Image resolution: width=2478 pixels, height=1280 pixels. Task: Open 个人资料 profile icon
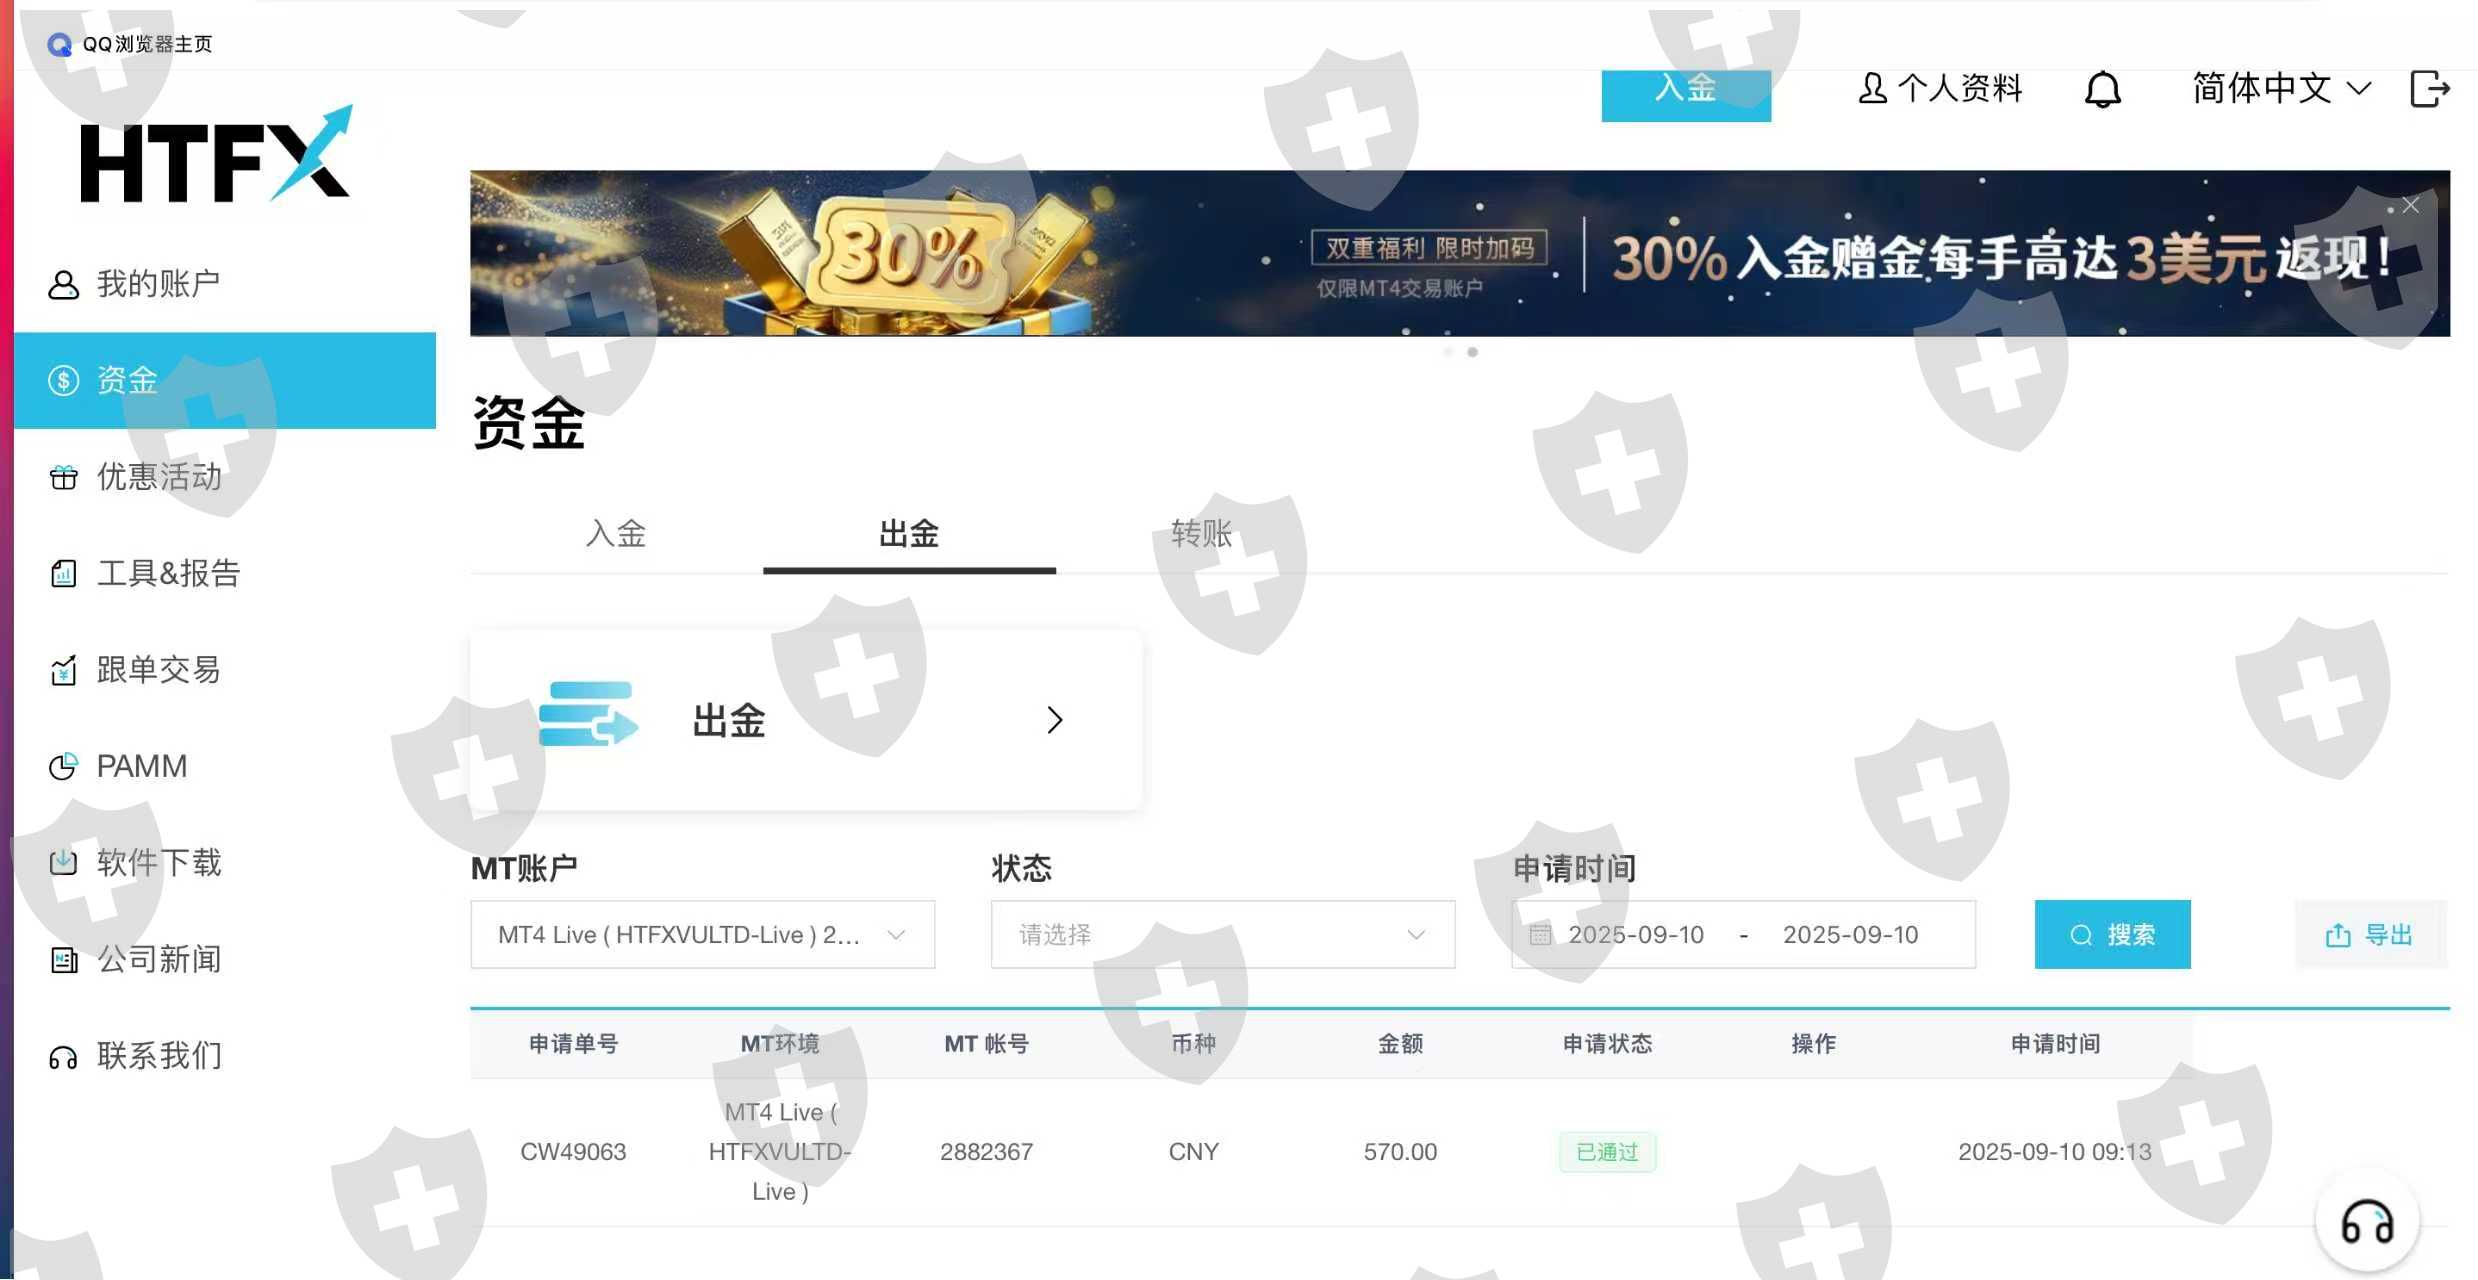1873,88
